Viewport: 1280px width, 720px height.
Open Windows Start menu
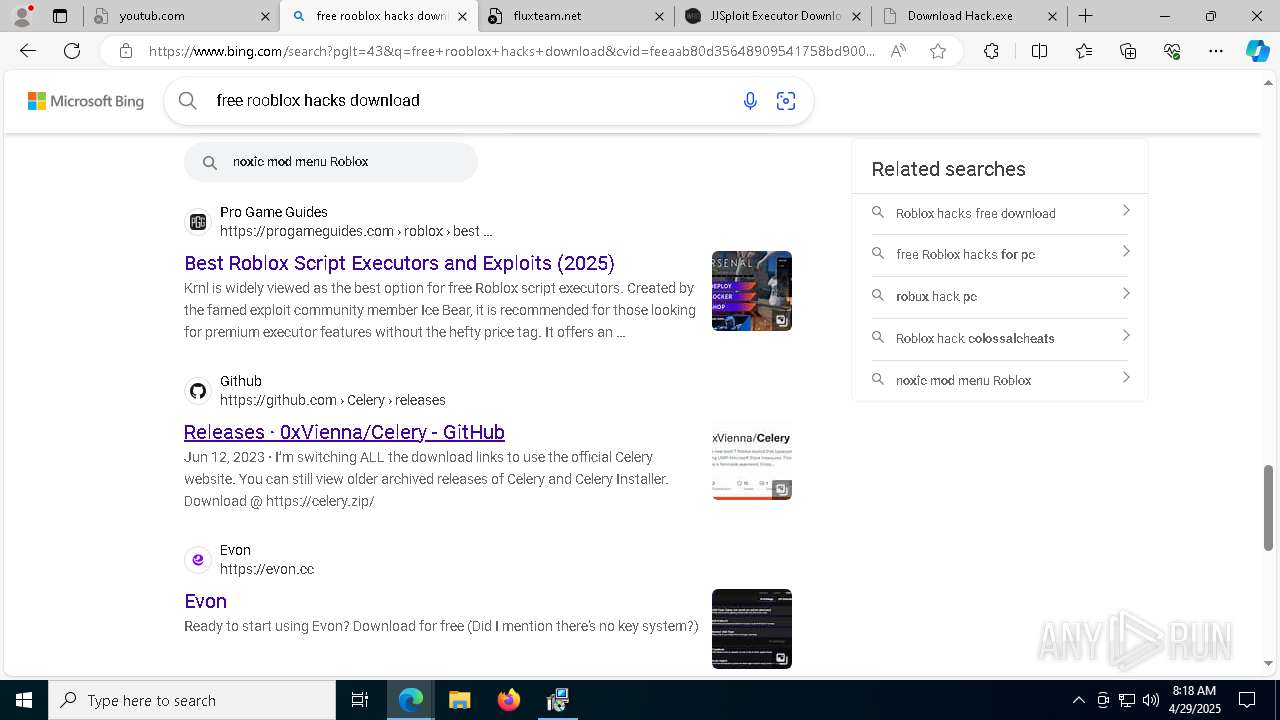pyautogui.click(x=24, y=700)
